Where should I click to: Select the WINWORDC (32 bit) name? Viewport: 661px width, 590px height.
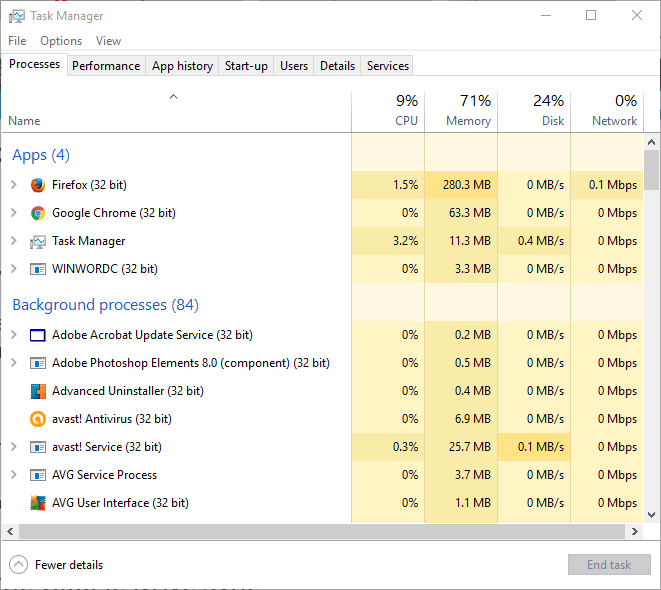105,269
